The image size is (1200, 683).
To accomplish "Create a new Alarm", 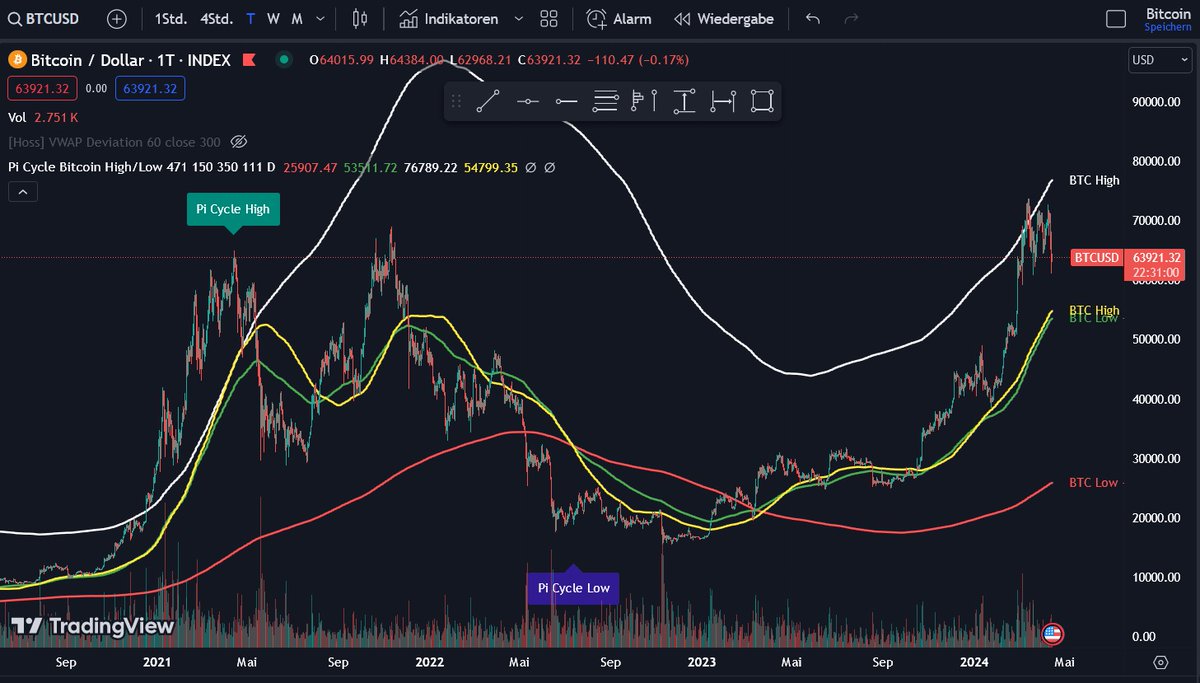I will (618, 18).
